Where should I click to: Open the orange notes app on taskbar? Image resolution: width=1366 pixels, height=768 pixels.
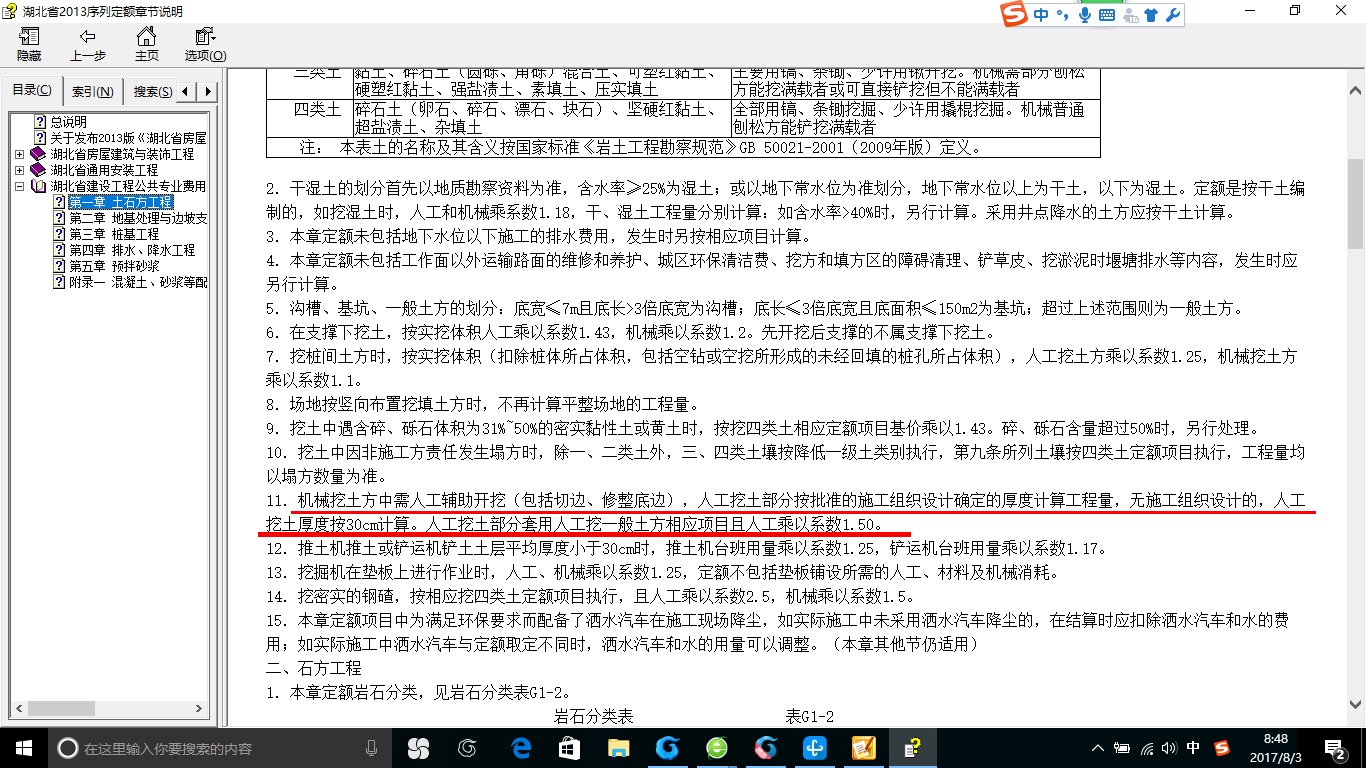(x=864, y=748)
